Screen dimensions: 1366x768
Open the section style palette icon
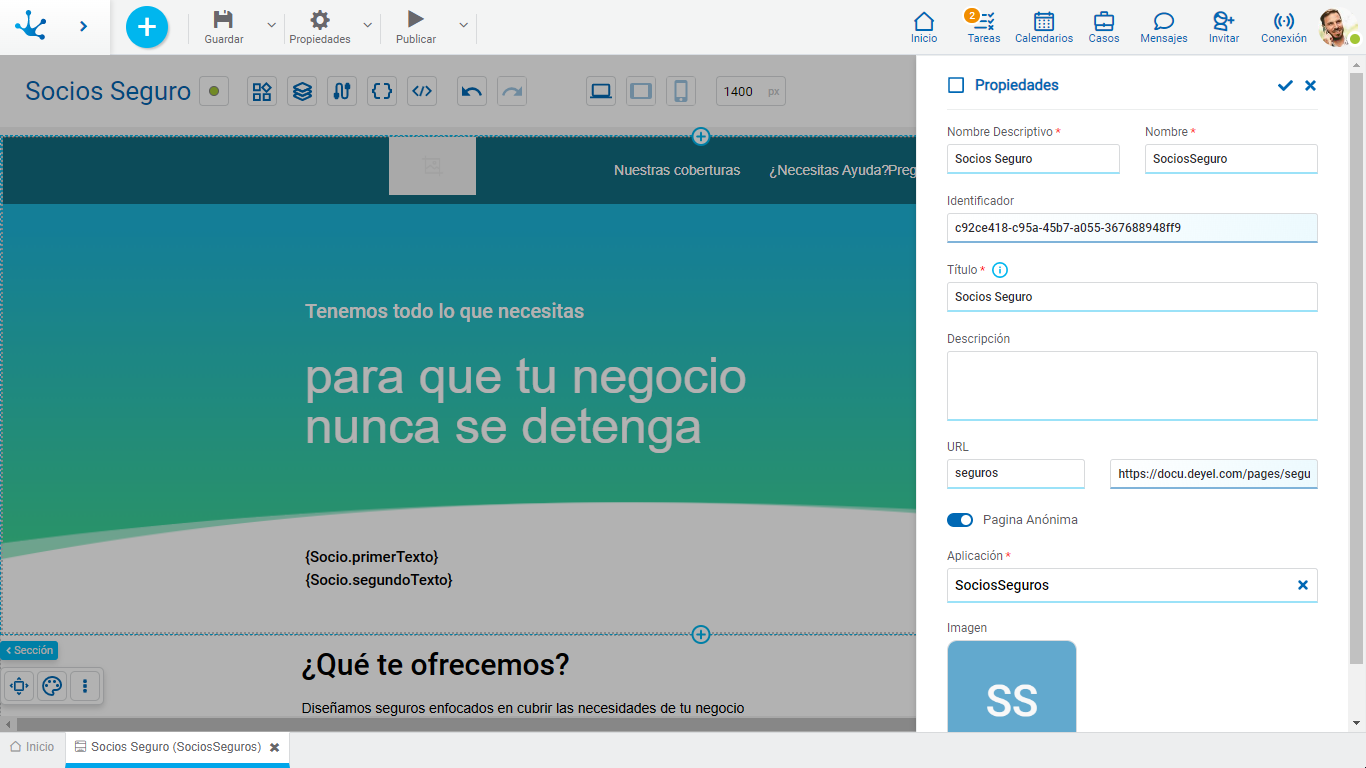52,686
